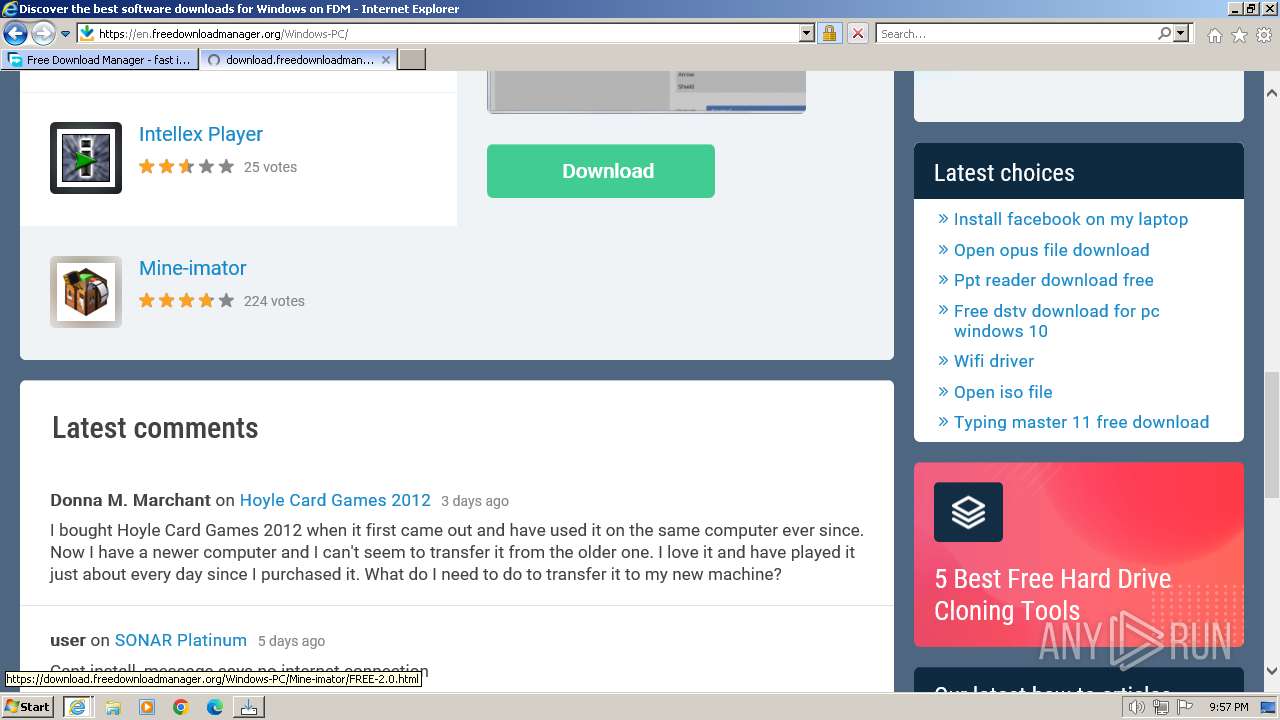The height and width of the screenshot is (720, 1280).
Task: Click the green Download button
Action: coord(601,171)
